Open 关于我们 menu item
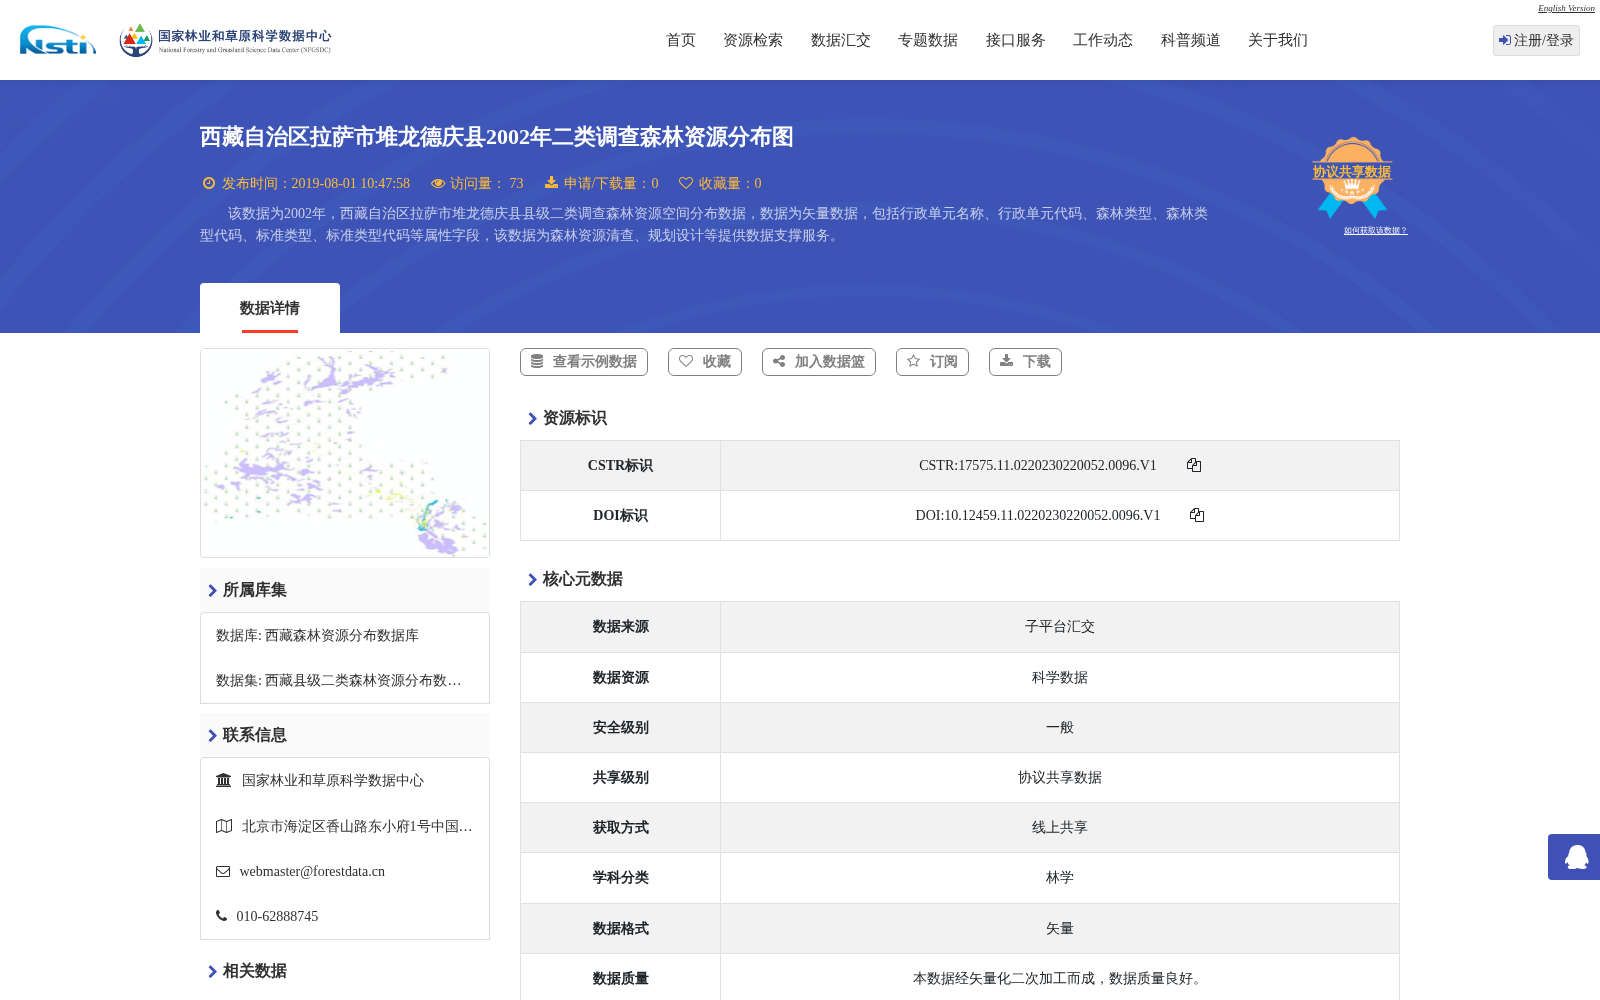The image size is (1600, 1000). pos(1278,40)
